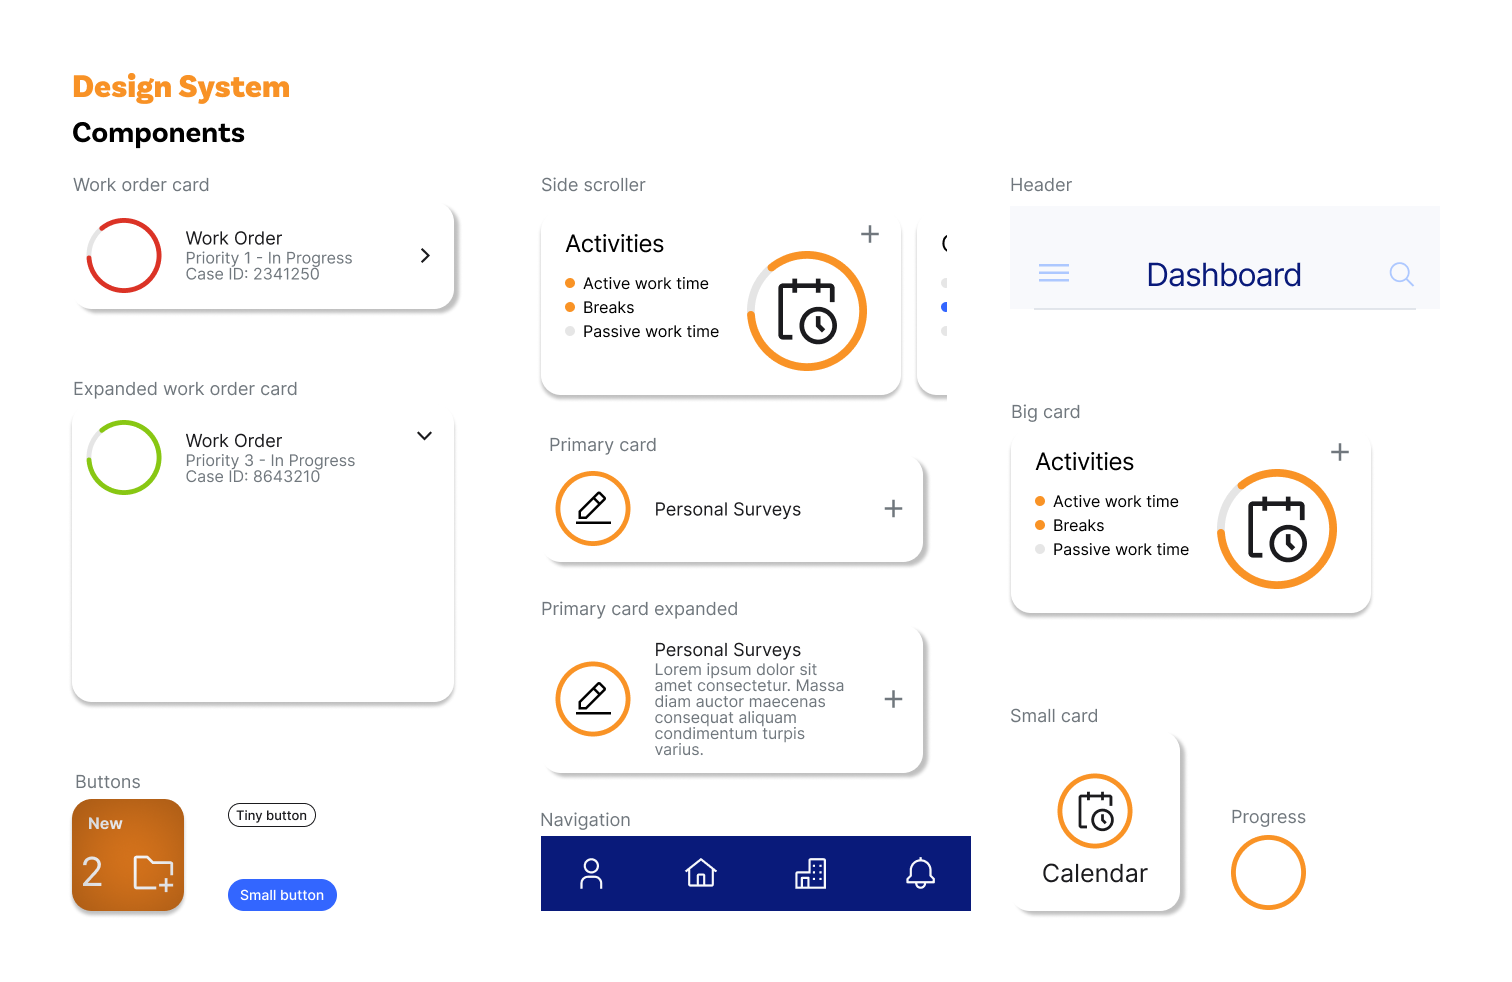This screenshot has width=1512, height=982.
Task: Select the building icon in navigation bar
Action: point(810,873)
